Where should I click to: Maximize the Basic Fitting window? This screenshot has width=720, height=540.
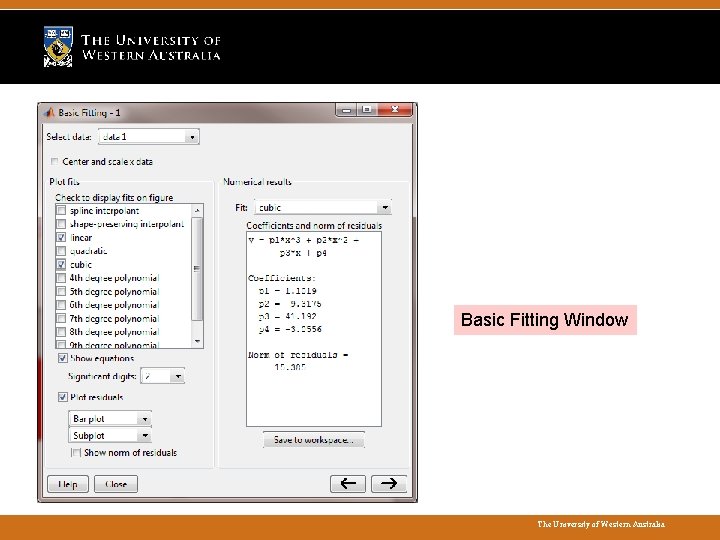coord(366,109)
